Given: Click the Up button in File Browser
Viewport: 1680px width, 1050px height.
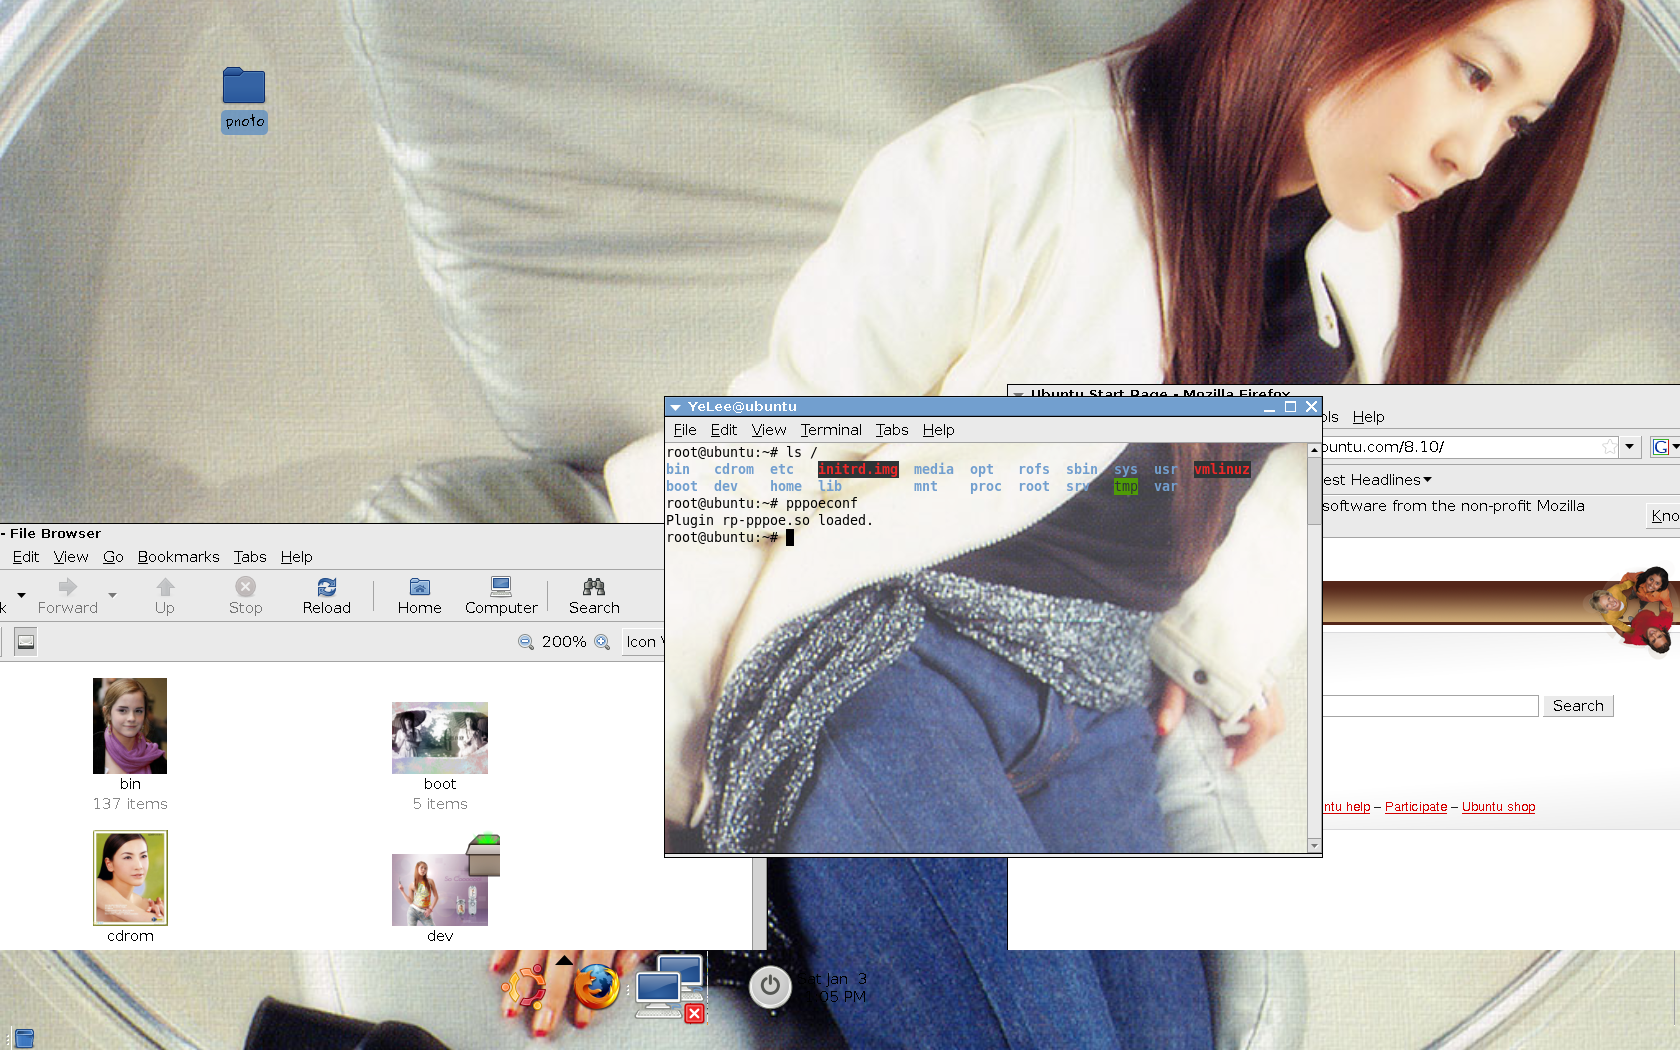Looking at the screenshot, I should (165, 595).
